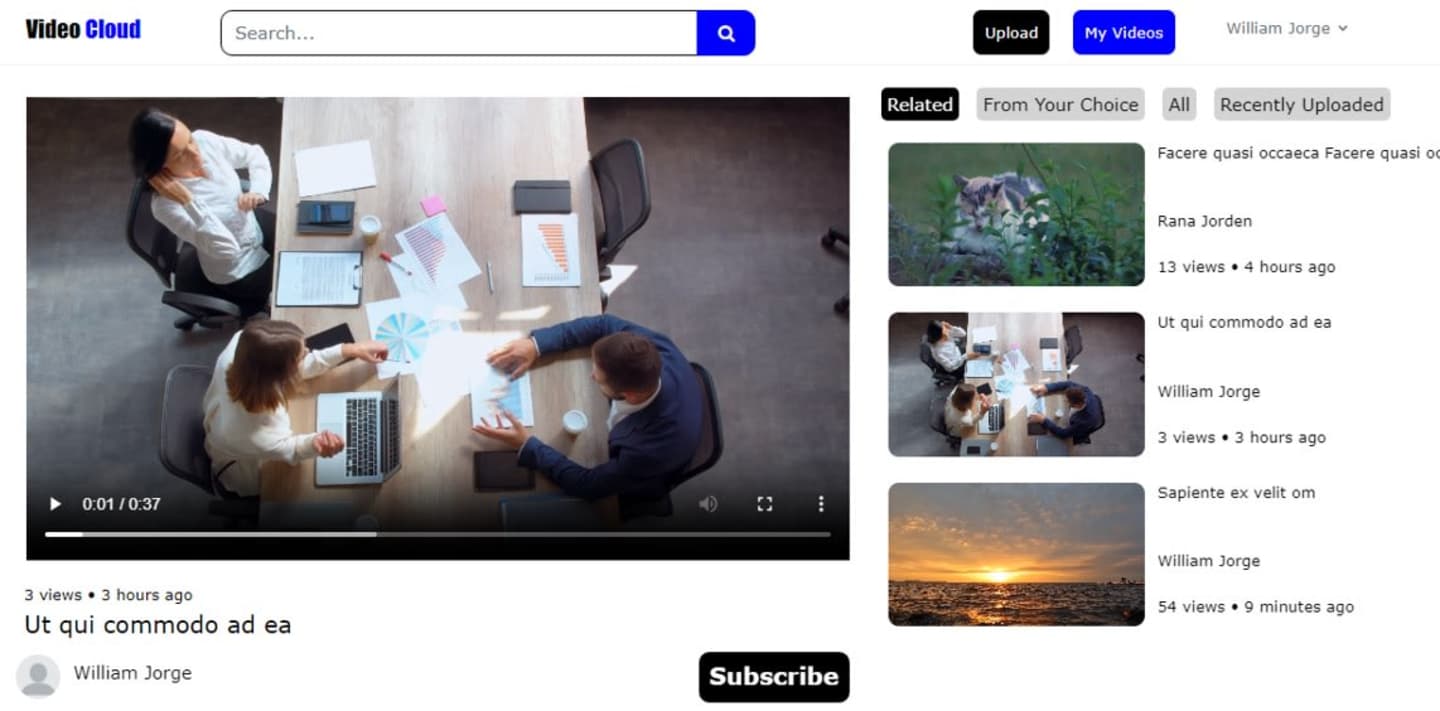Image resolution: width=1440 pixels, height=711 pixels.
Task: Click the main video title below player
Action: 158,625
